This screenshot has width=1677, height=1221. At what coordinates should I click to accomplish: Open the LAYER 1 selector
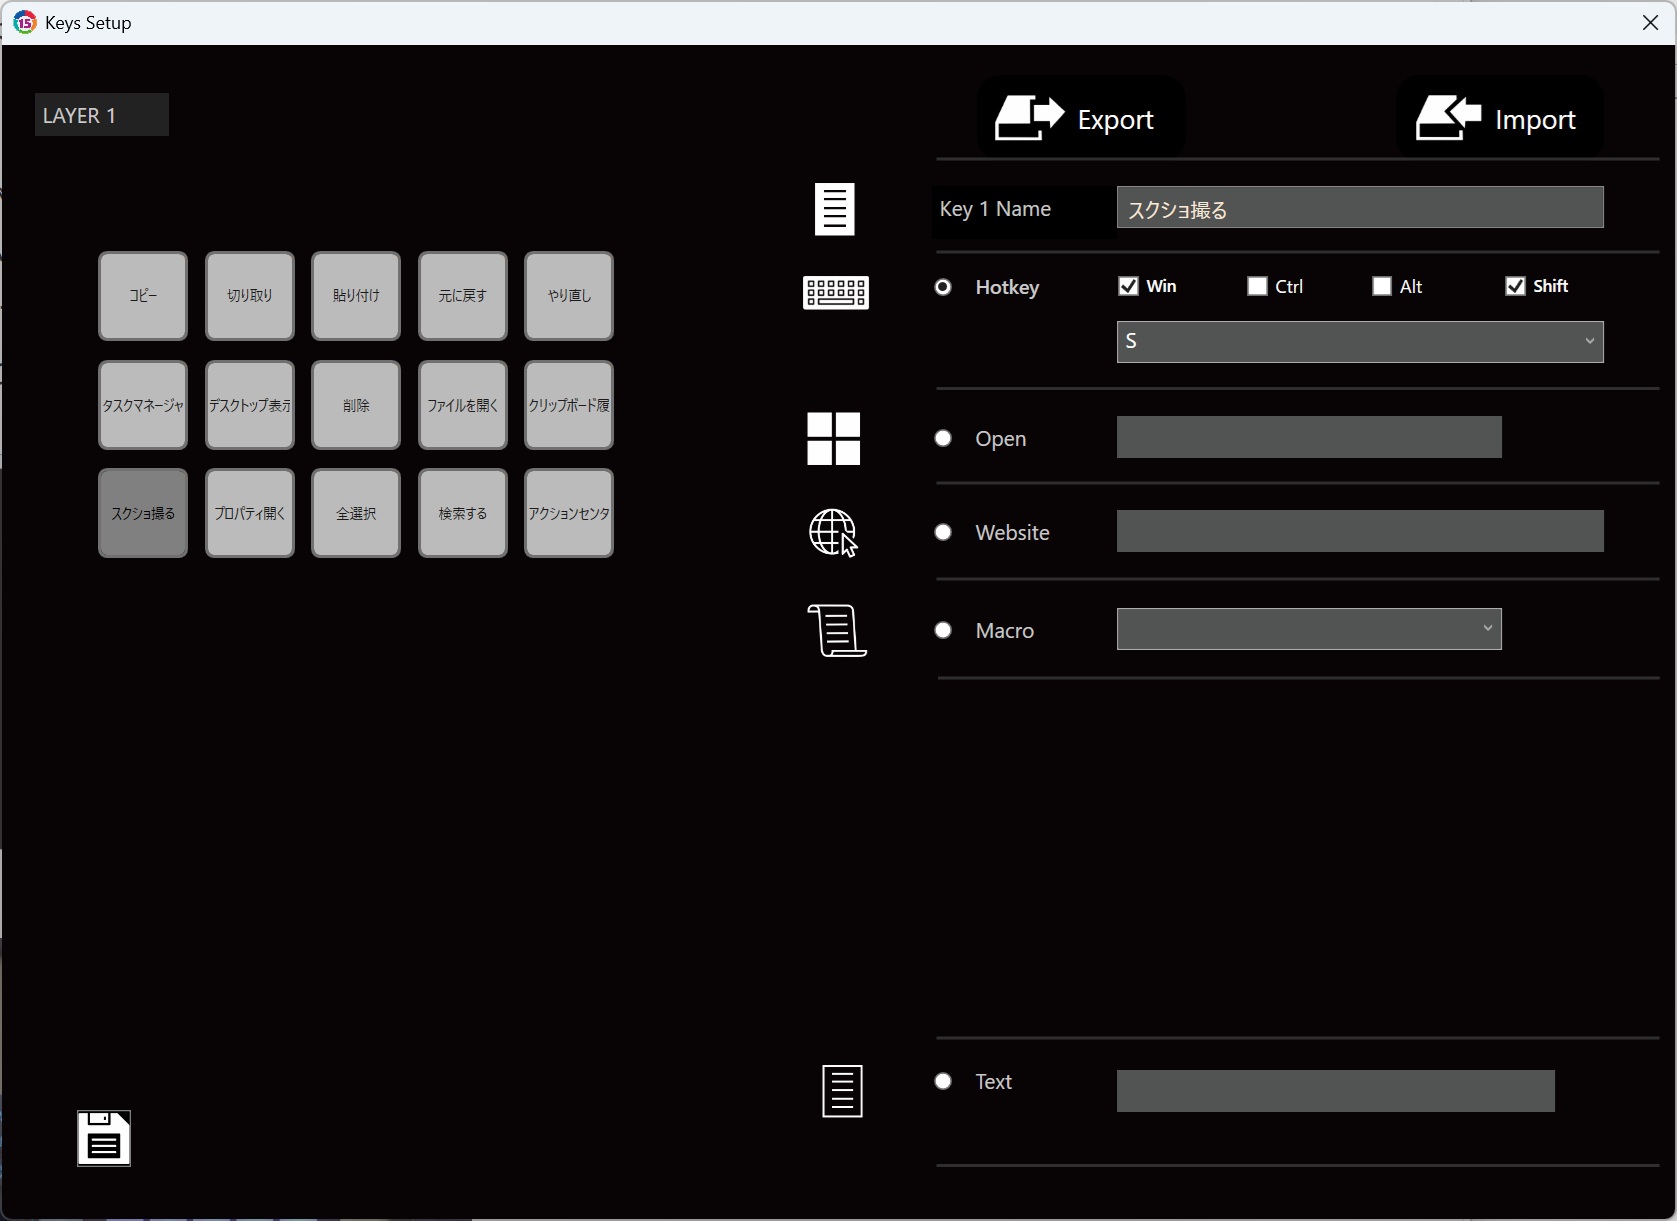click(x=102, y=115)
